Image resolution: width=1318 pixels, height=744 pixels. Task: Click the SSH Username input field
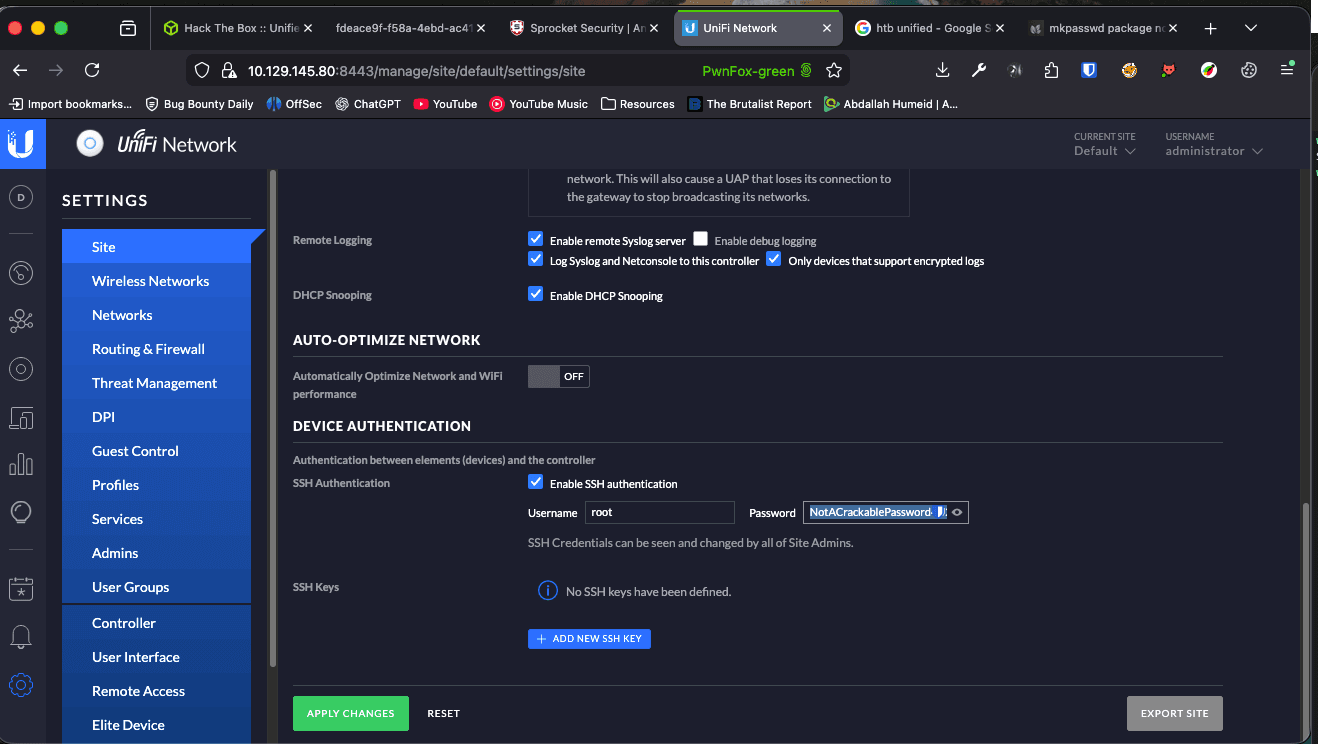tap(660, 513)
